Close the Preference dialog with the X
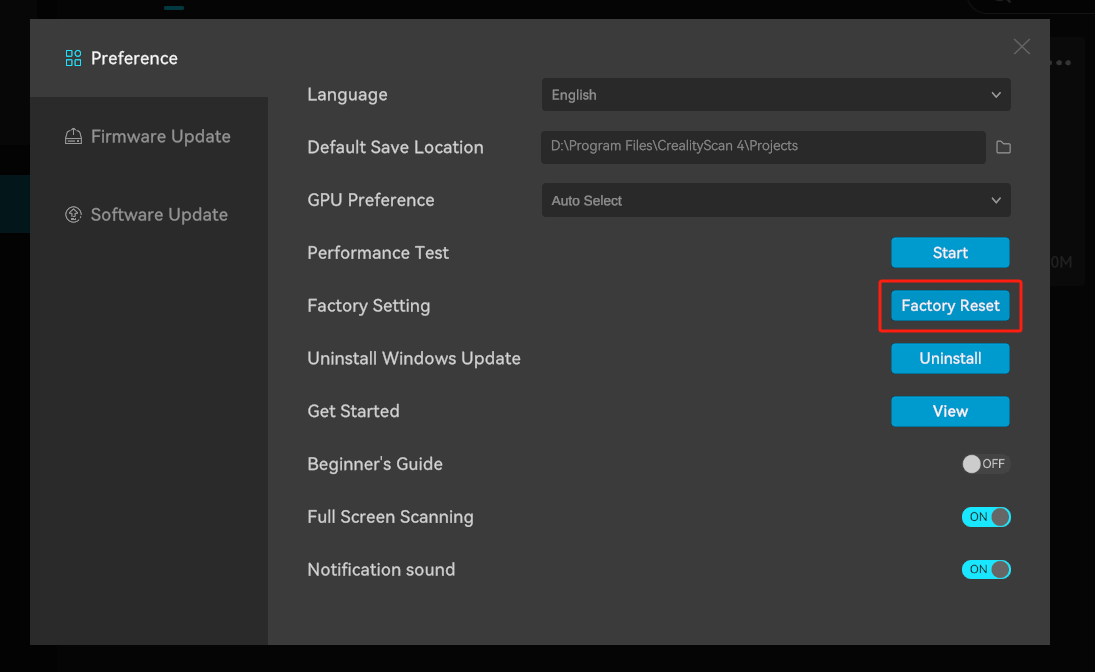1095x672 pixels. click(x=1021, y=47)
